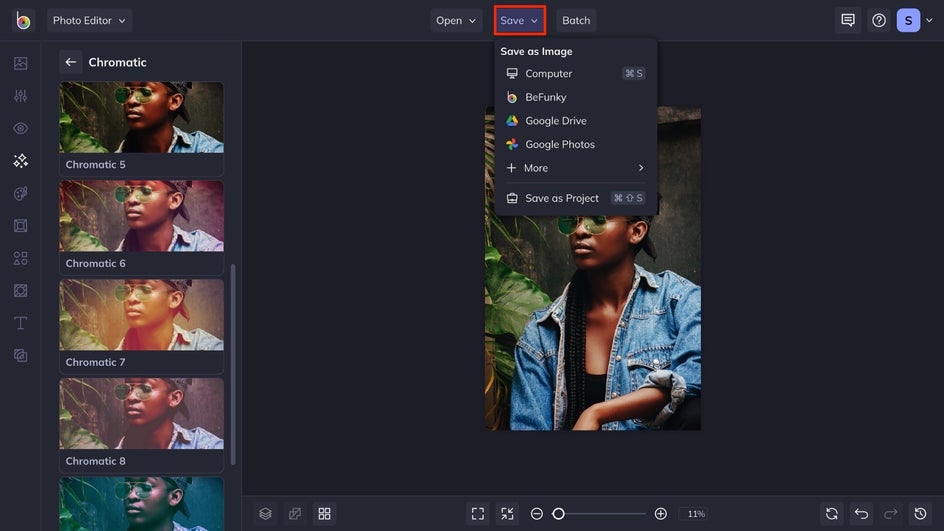Click the Save as Image heading
The width and height of the screenshot is (944, 531).
536,51
